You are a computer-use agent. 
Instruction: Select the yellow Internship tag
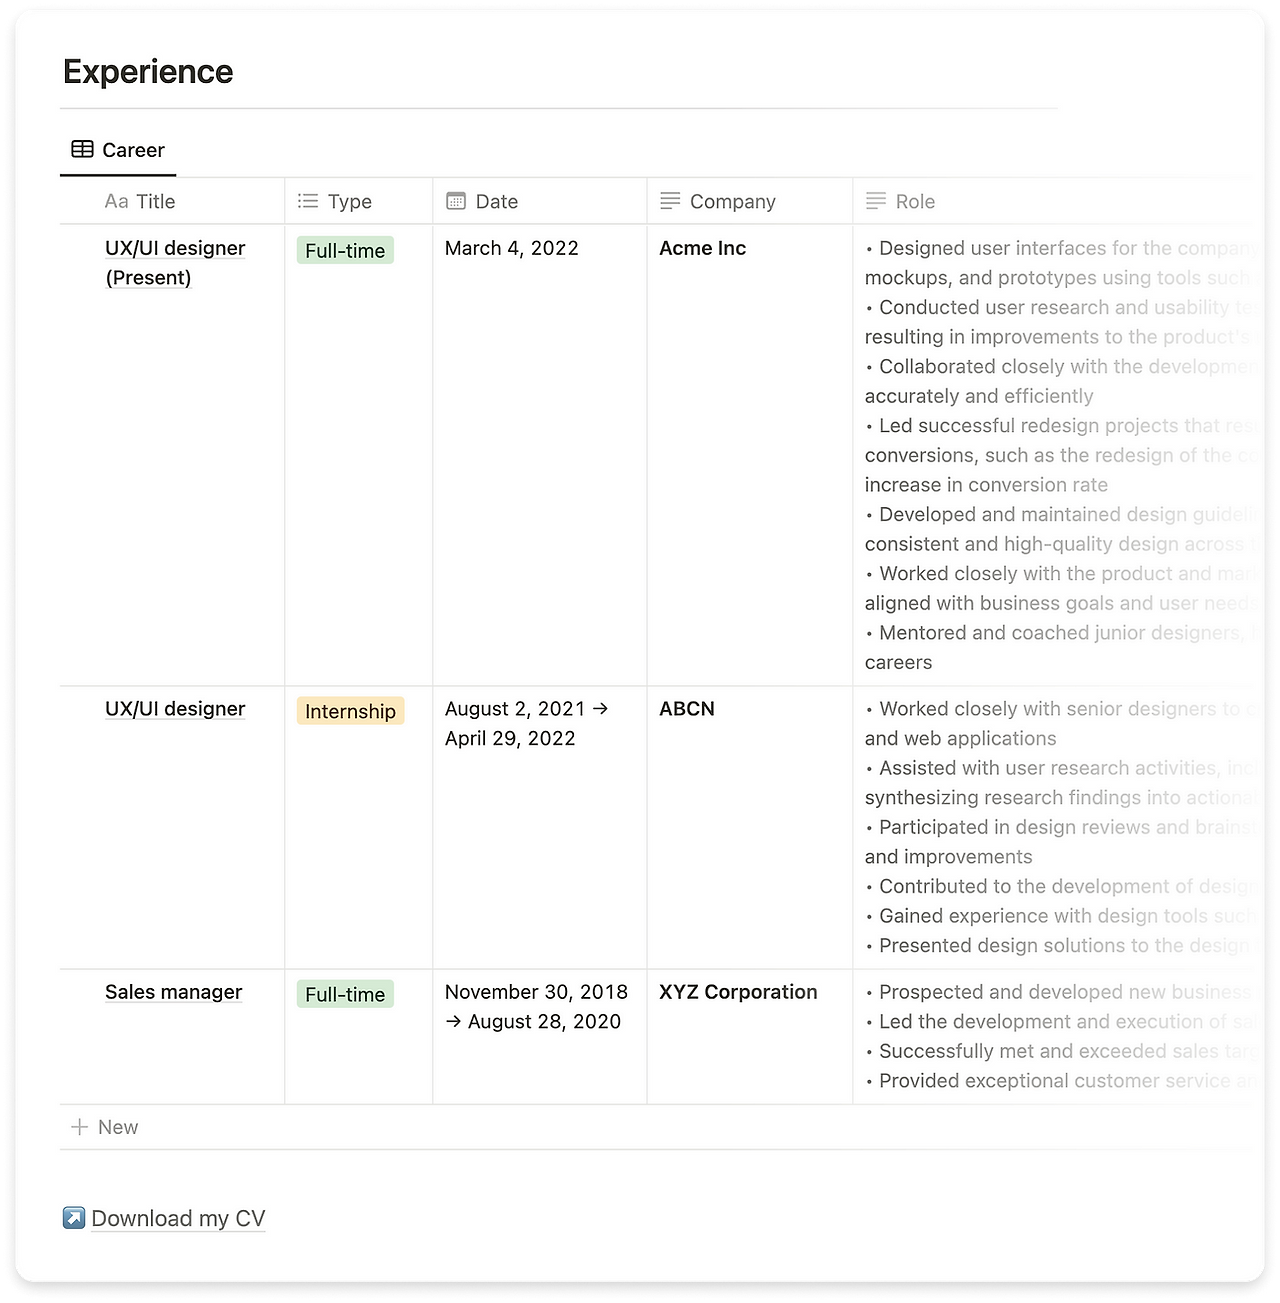tap(350, 711)
